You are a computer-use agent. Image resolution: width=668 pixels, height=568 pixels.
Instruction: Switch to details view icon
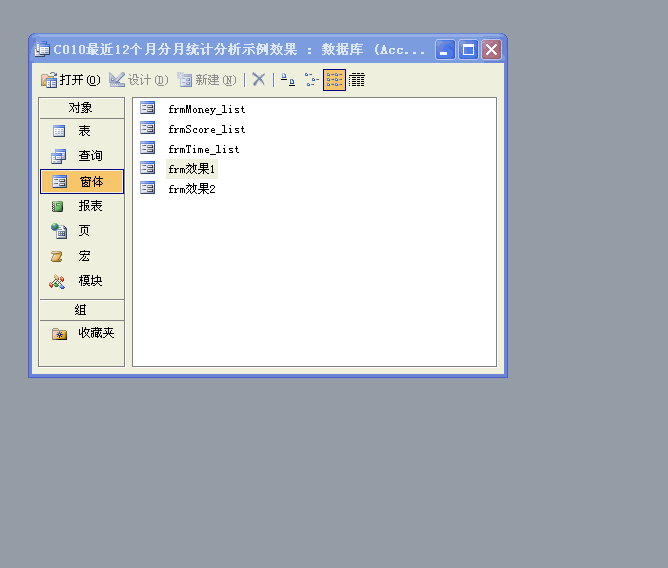click(357, 80)
